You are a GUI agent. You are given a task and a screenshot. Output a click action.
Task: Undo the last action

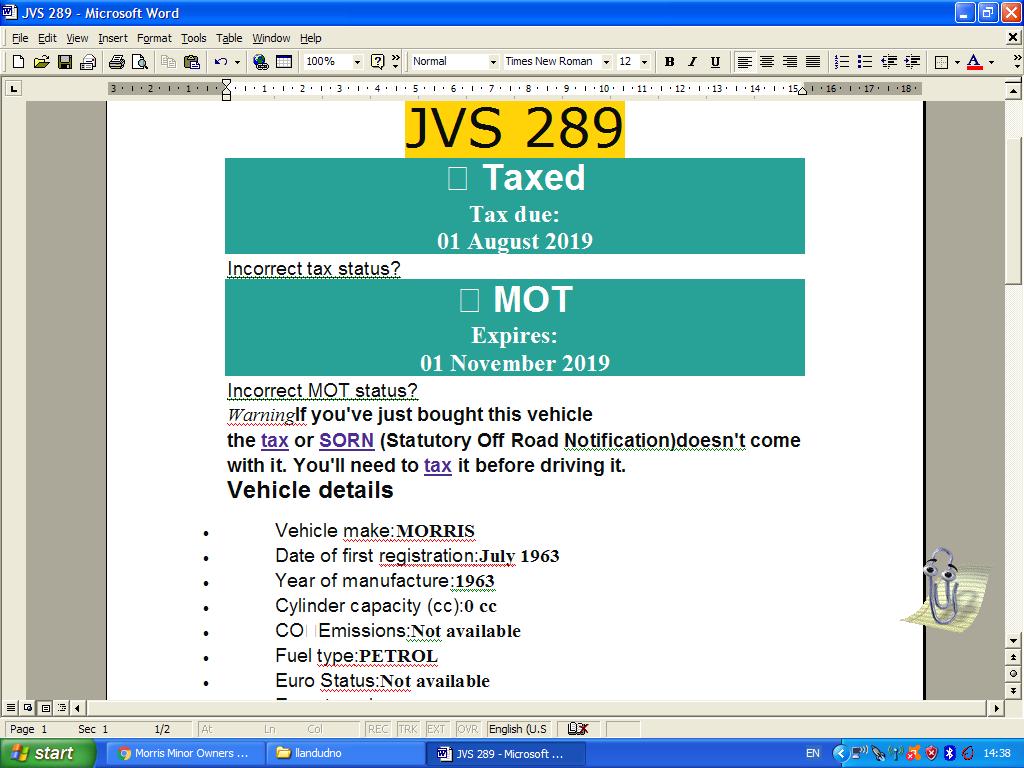(x=221, y=62)
